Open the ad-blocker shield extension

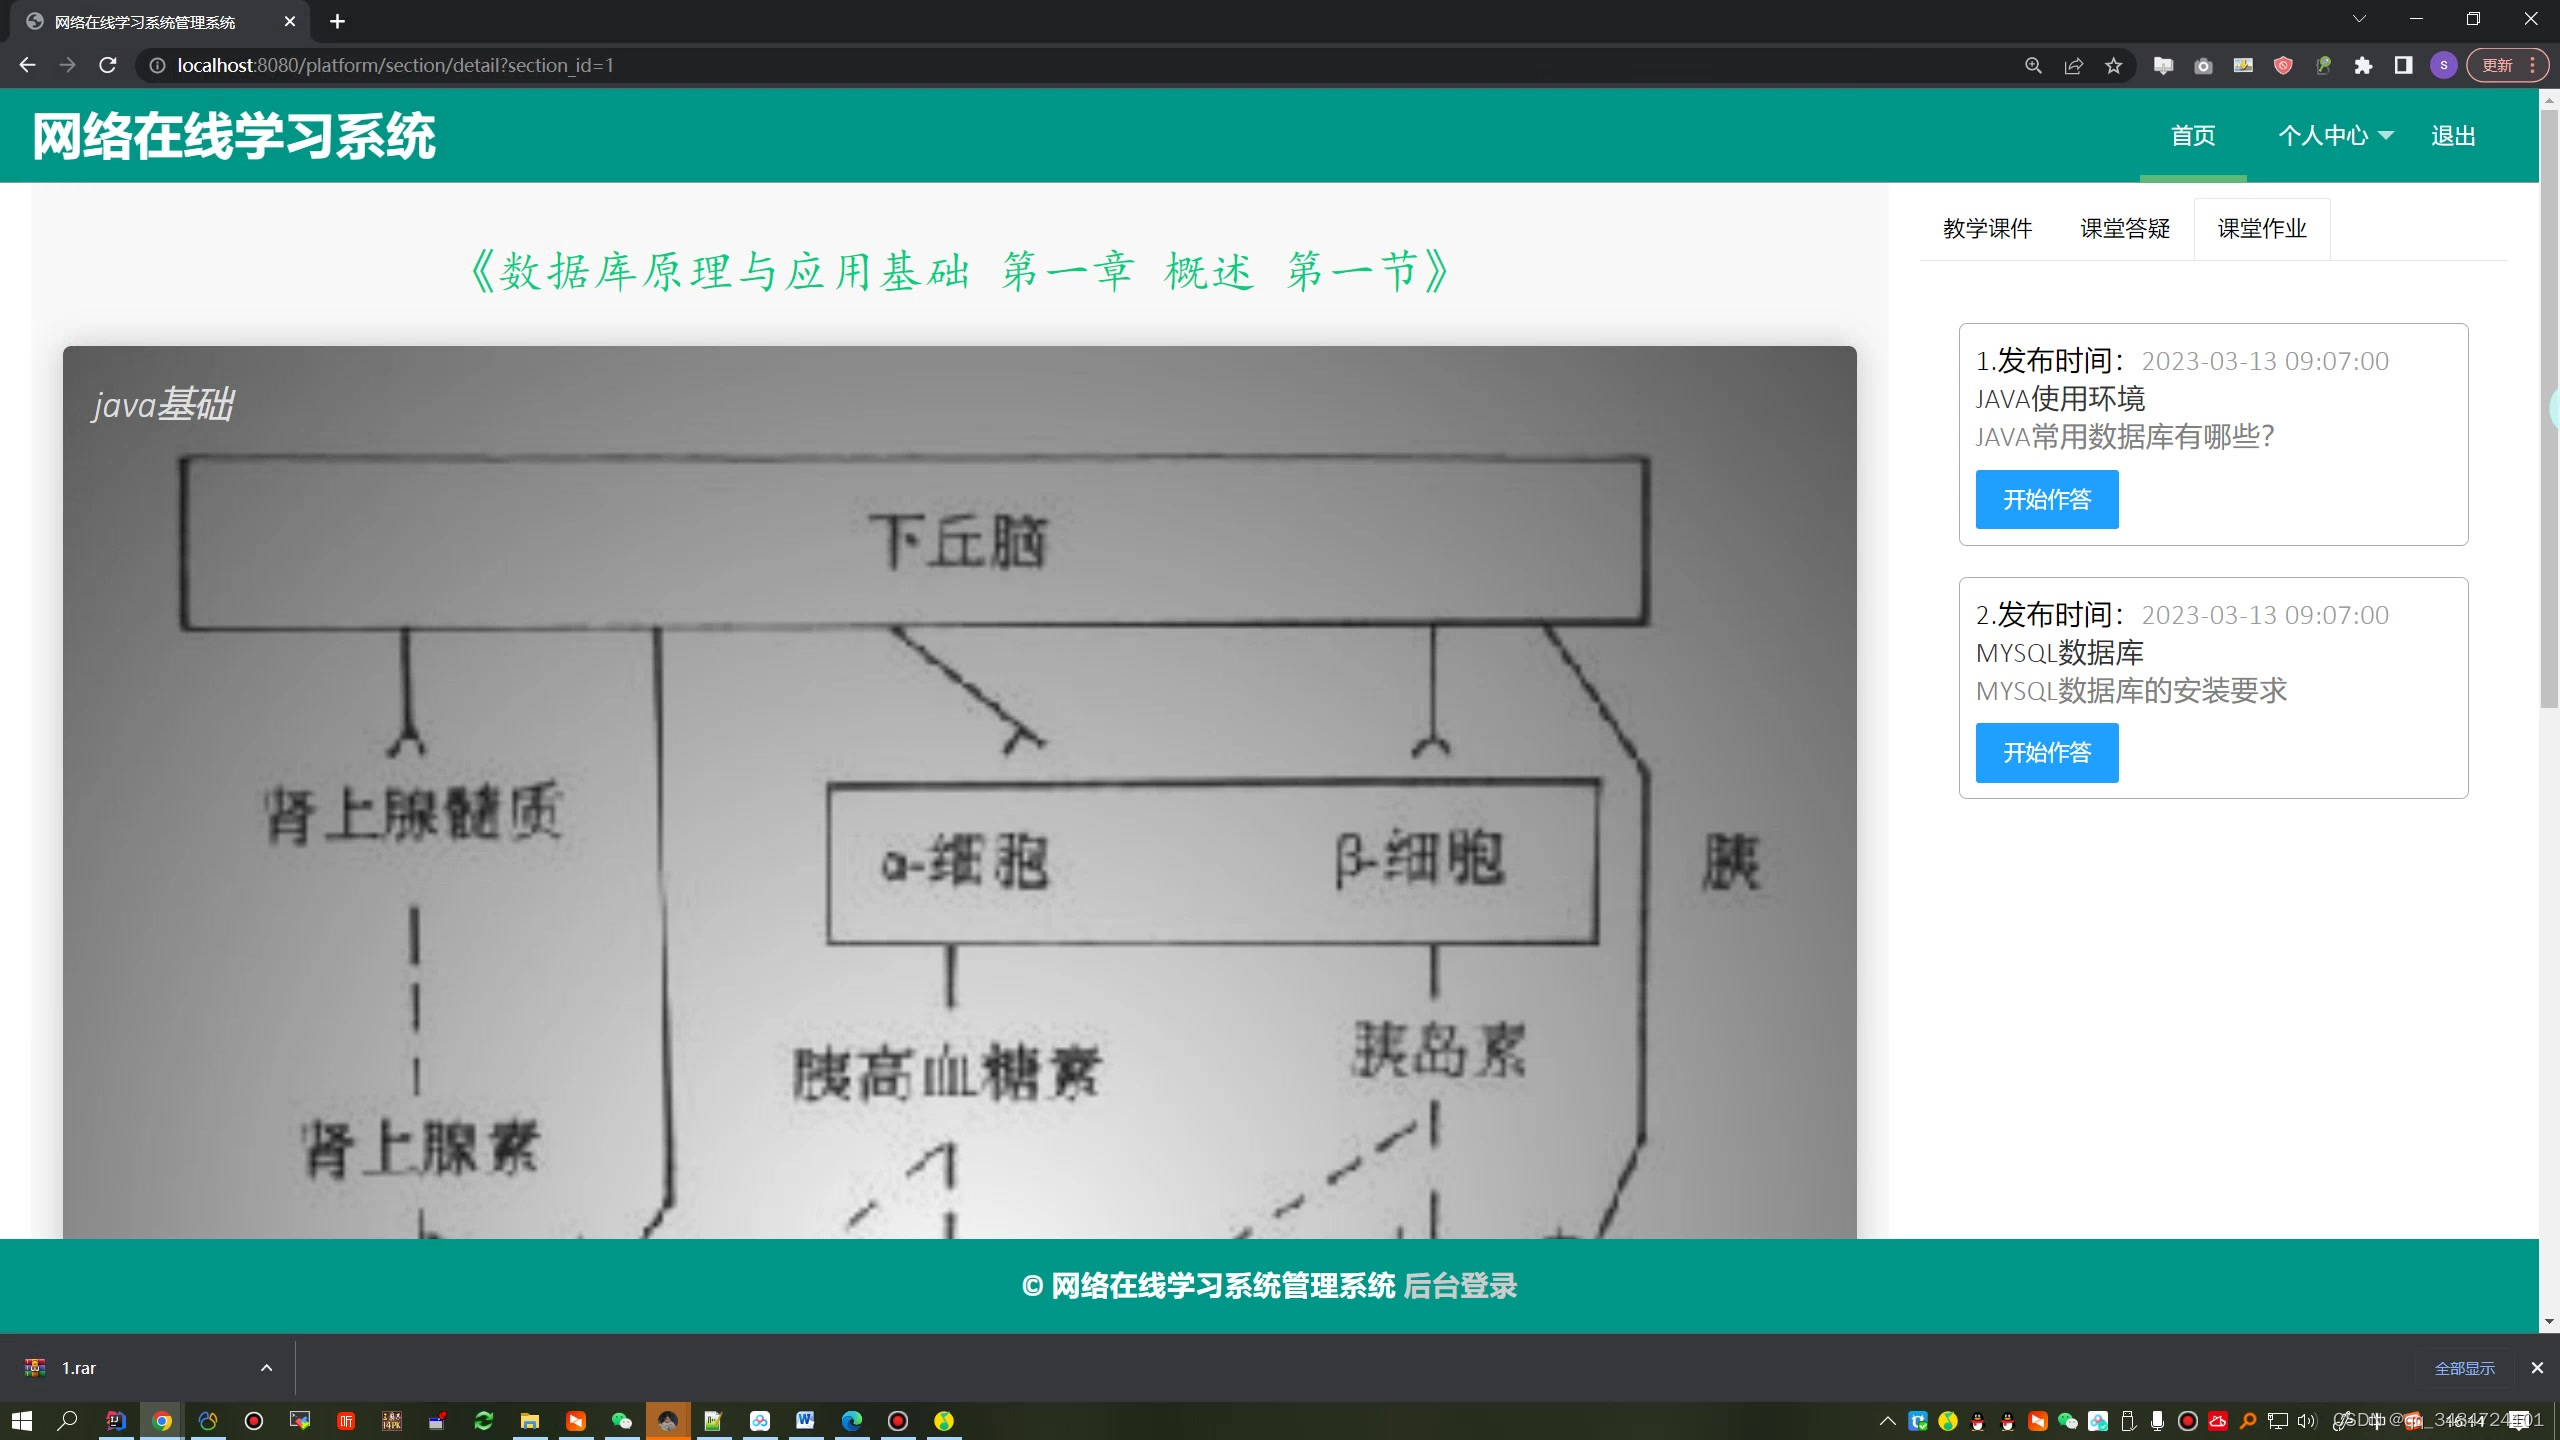tap(2284, 65)
